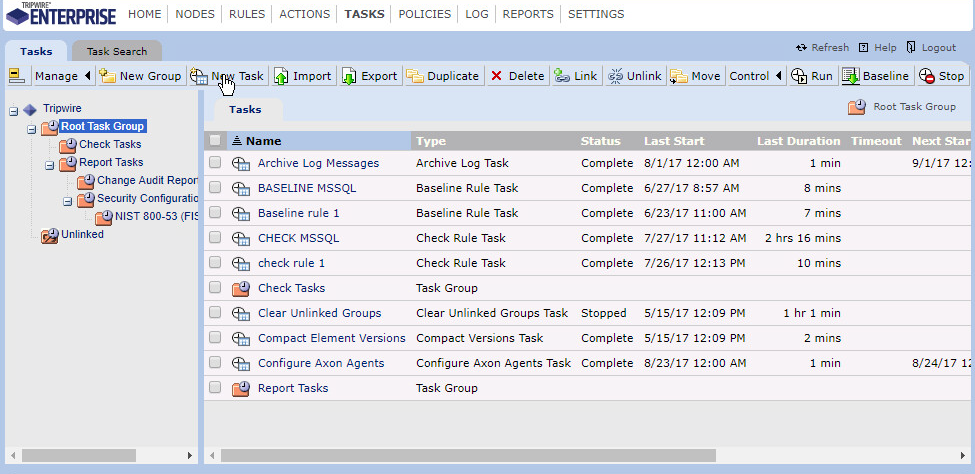Click the Stop task icon
The height and width of the screenshot is (474, 975).
click(927, 76)
